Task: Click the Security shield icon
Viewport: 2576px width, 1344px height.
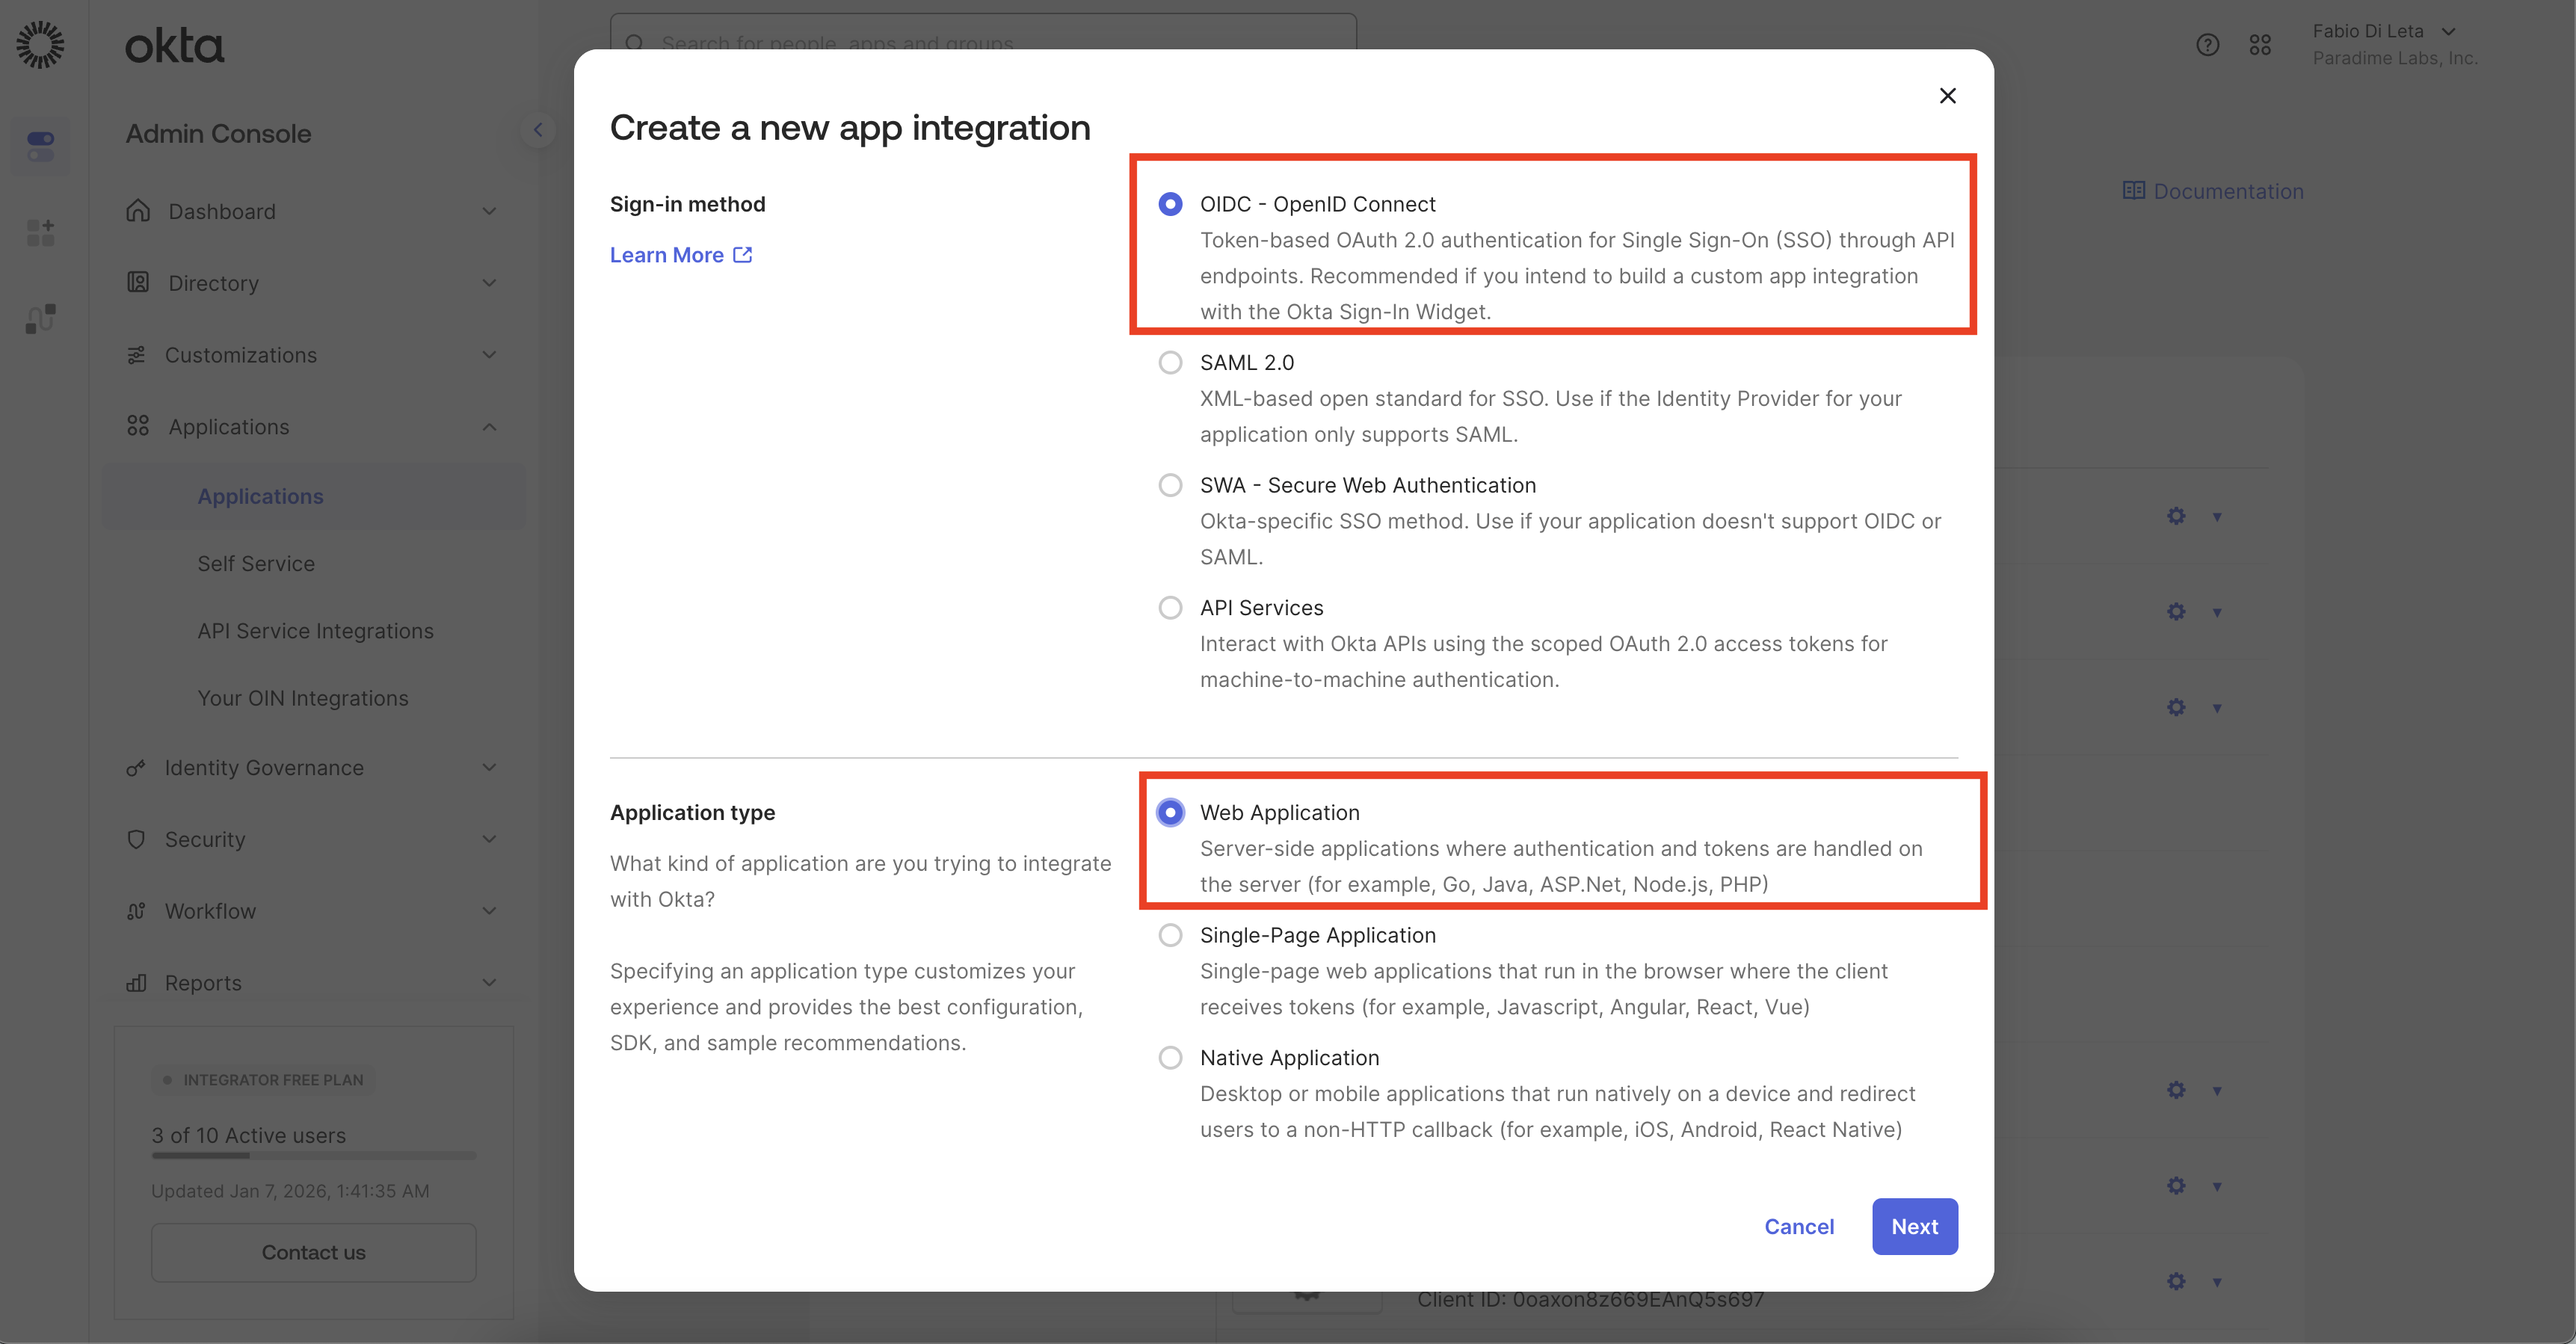Action: pos(137,839)
